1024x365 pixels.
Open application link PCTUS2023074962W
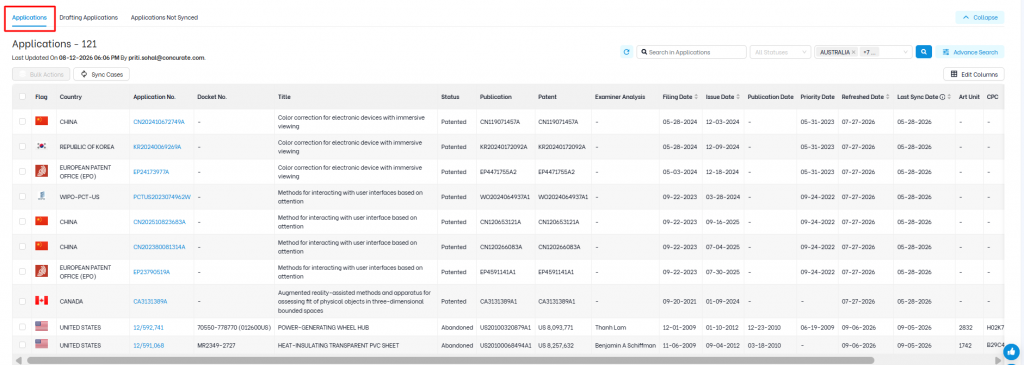click(162, 196)
